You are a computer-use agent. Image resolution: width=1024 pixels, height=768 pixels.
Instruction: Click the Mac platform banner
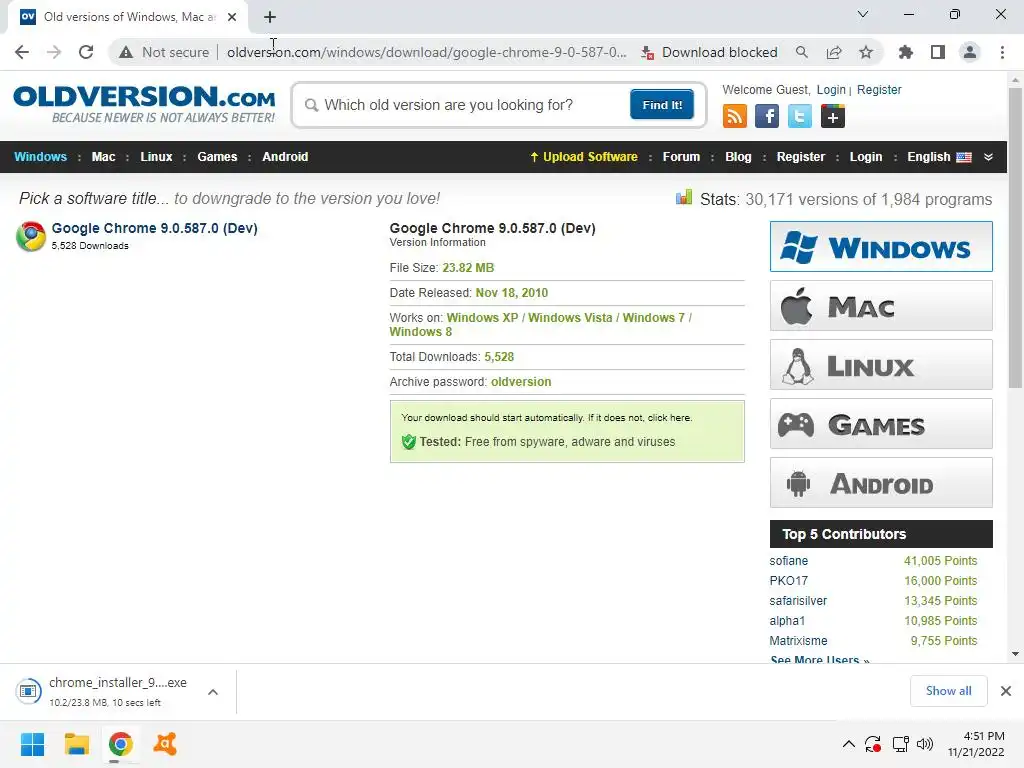tap(881, 306)
